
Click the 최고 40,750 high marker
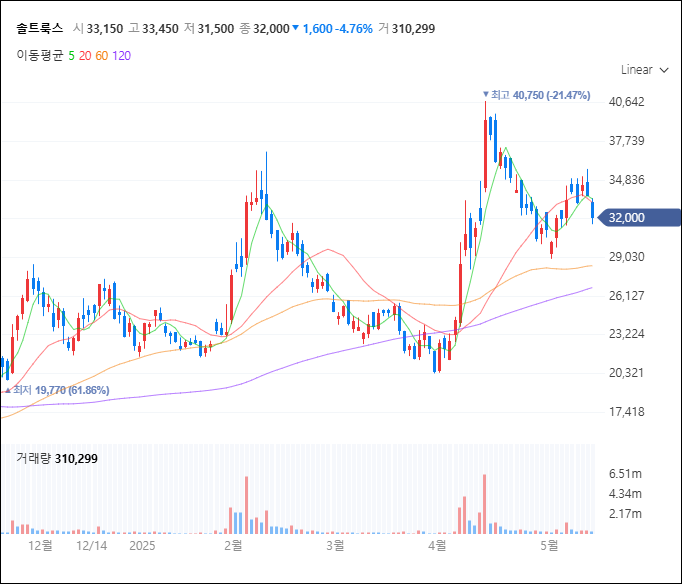pyautogui.click(x=537, y=95)
